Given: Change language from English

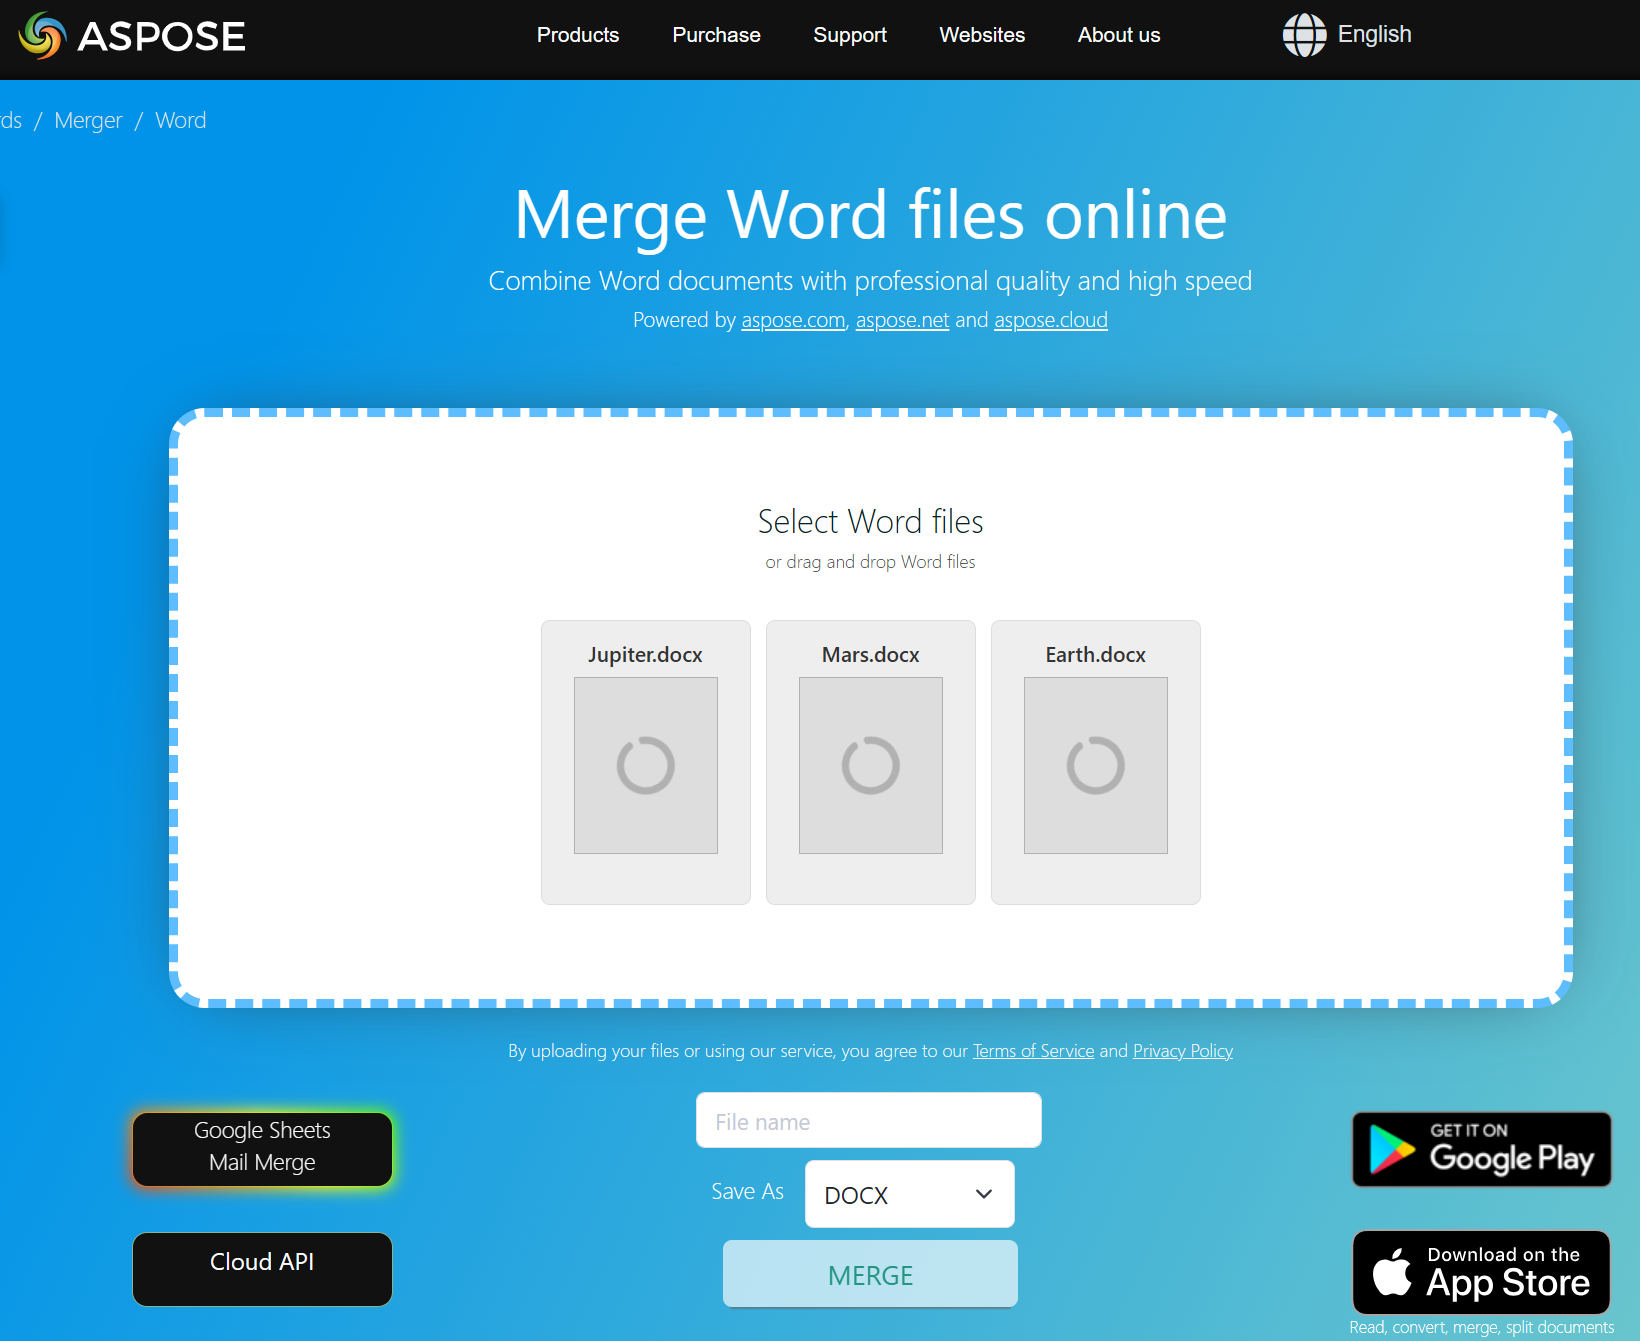Looking at the screenshot, I should (x=1374, y=34).
